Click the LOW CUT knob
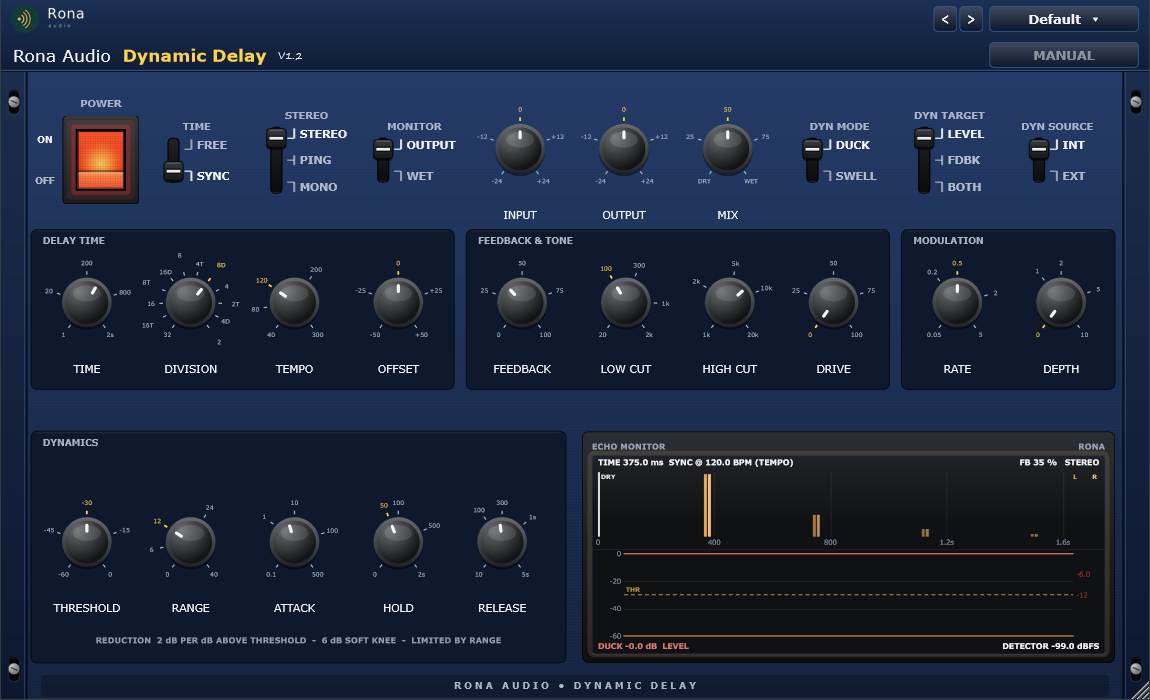This screenshot has height=700, width=1150. coord(626,302)
